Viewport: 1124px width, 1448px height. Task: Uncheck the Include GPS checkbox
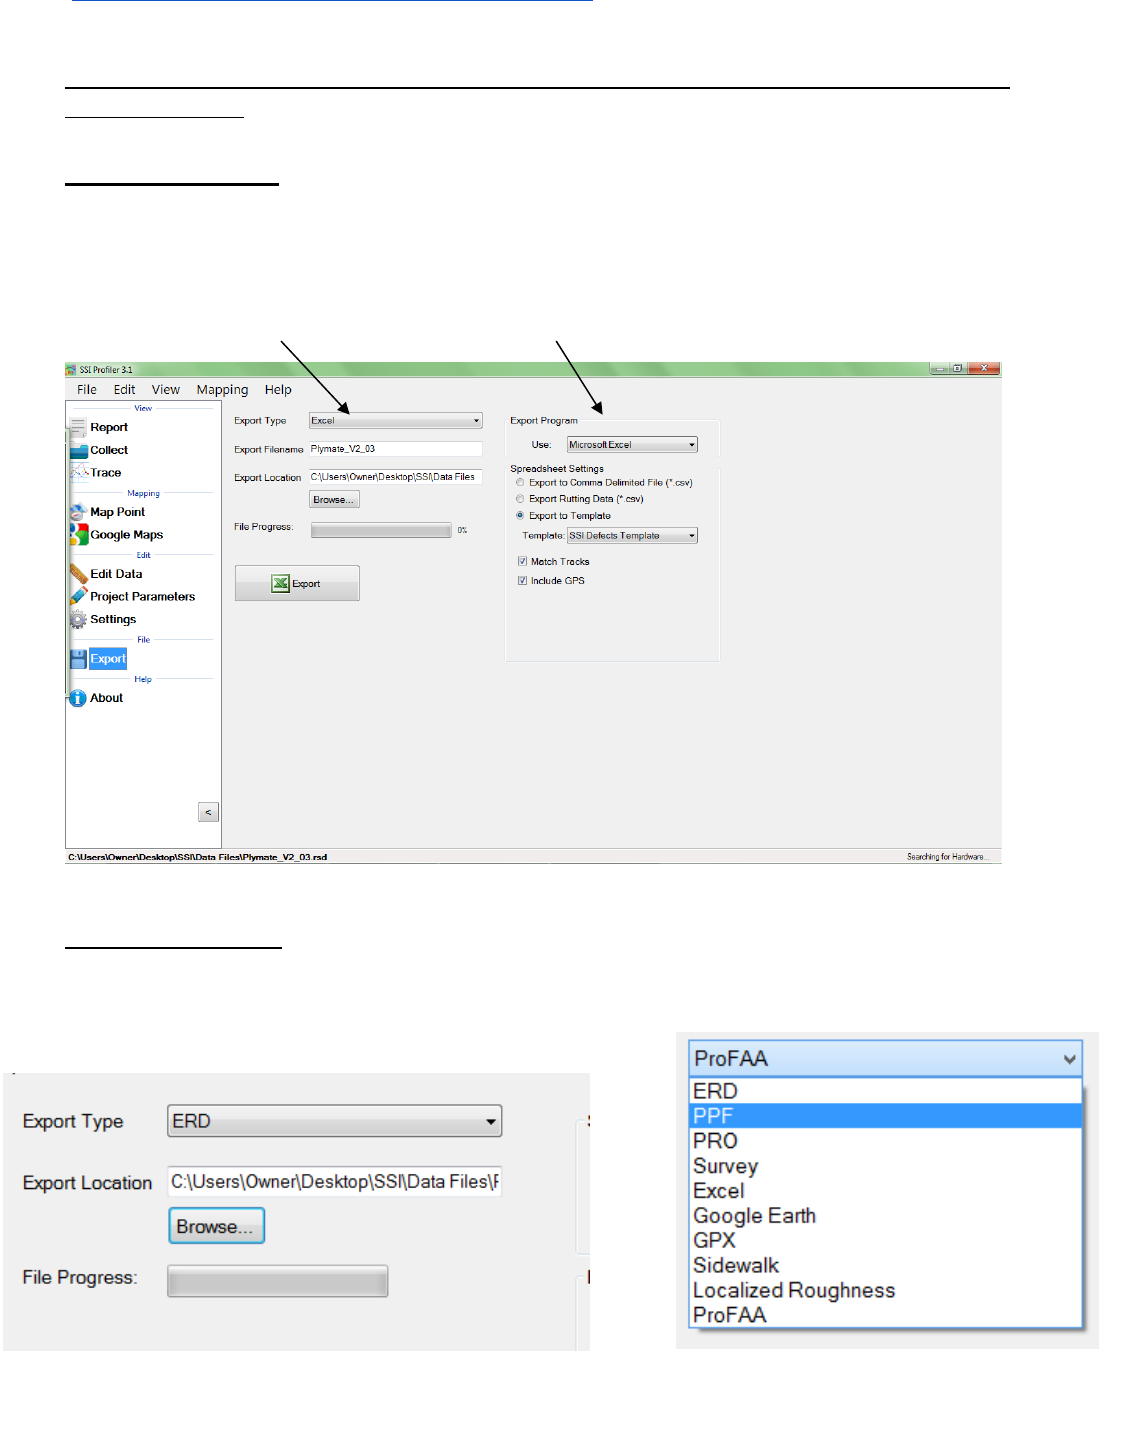coord(522,581)
